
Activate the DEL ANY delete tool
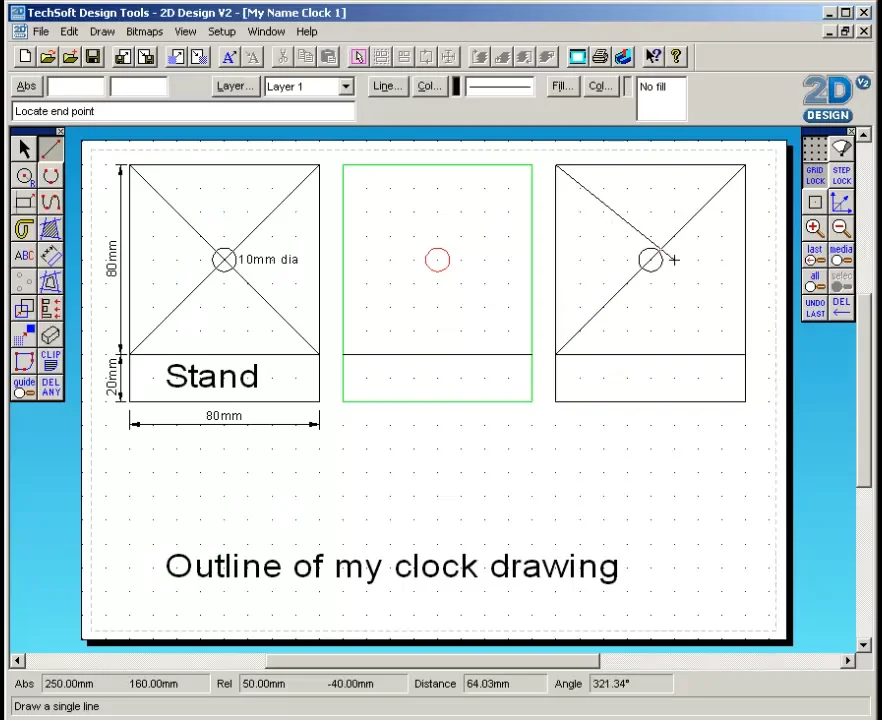51,388
